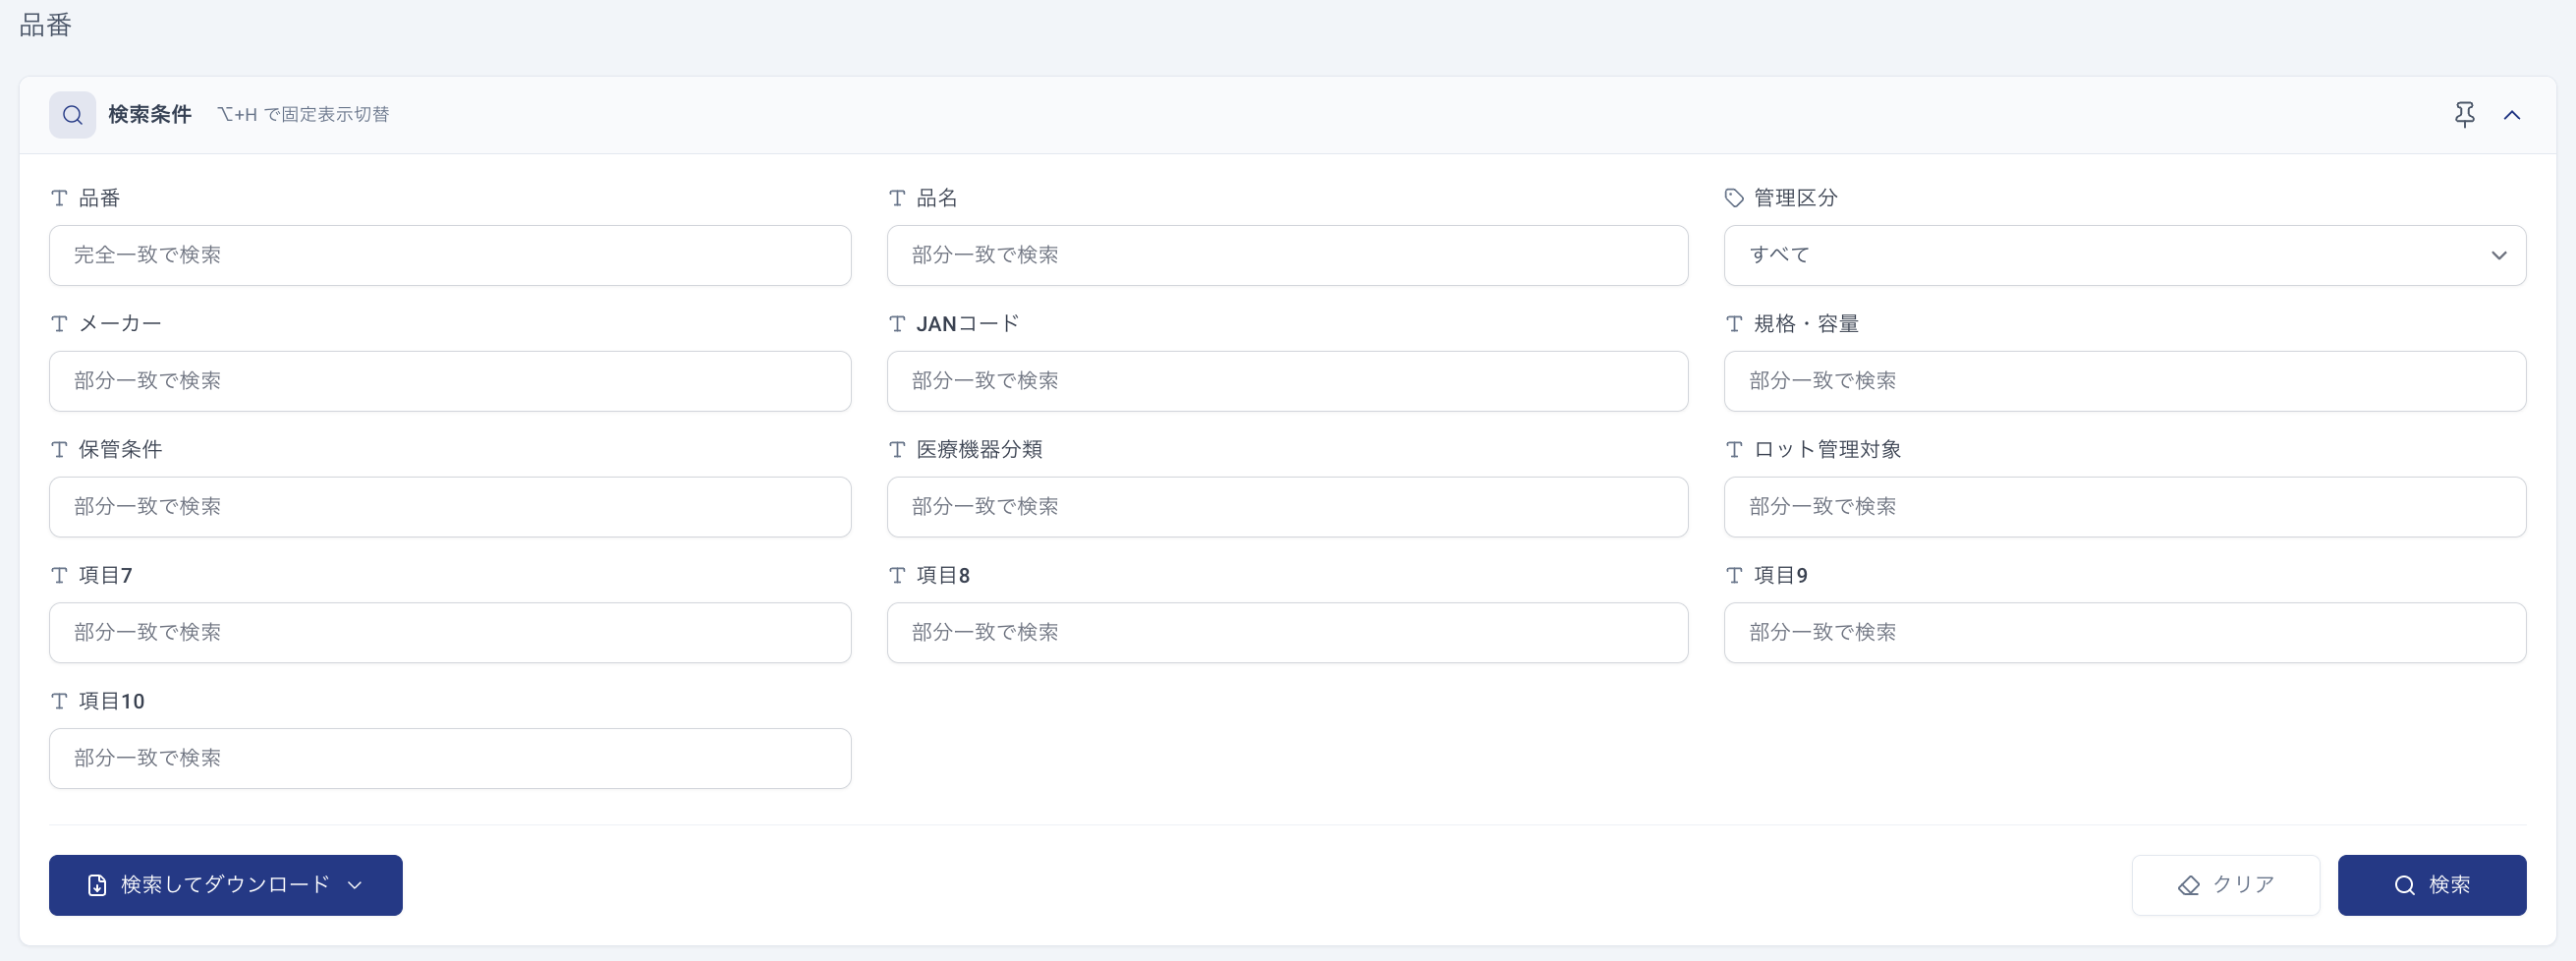The image size is (2576, 961).
Task: Click the クリア button
Action: [x=2225, y=885]
